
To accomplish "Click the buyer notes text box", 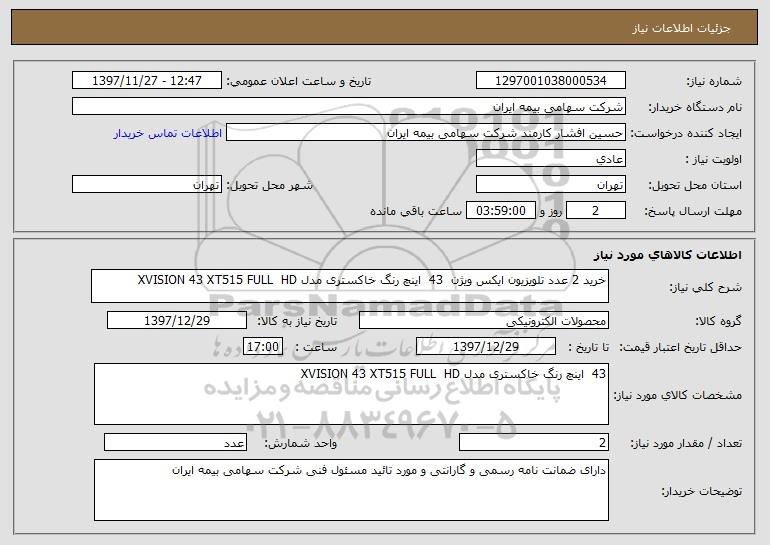I will [351, 490].
